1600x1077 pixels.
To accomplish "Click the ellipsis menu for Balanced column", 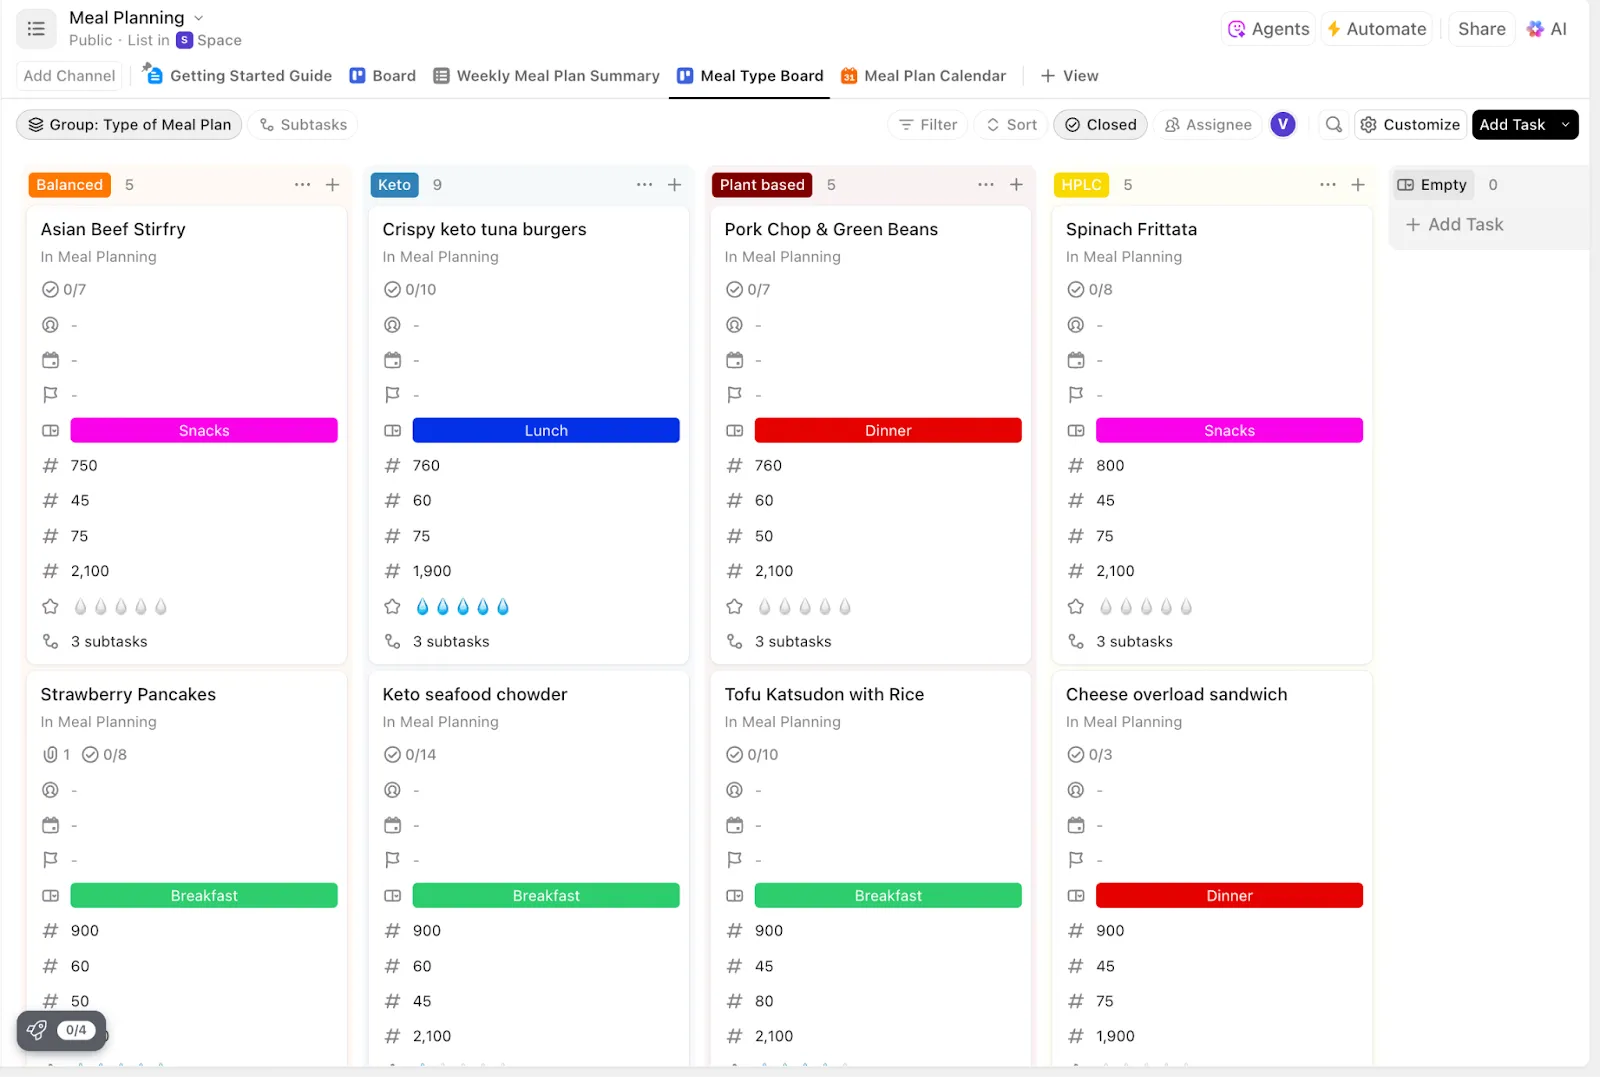I will point(302,185).
